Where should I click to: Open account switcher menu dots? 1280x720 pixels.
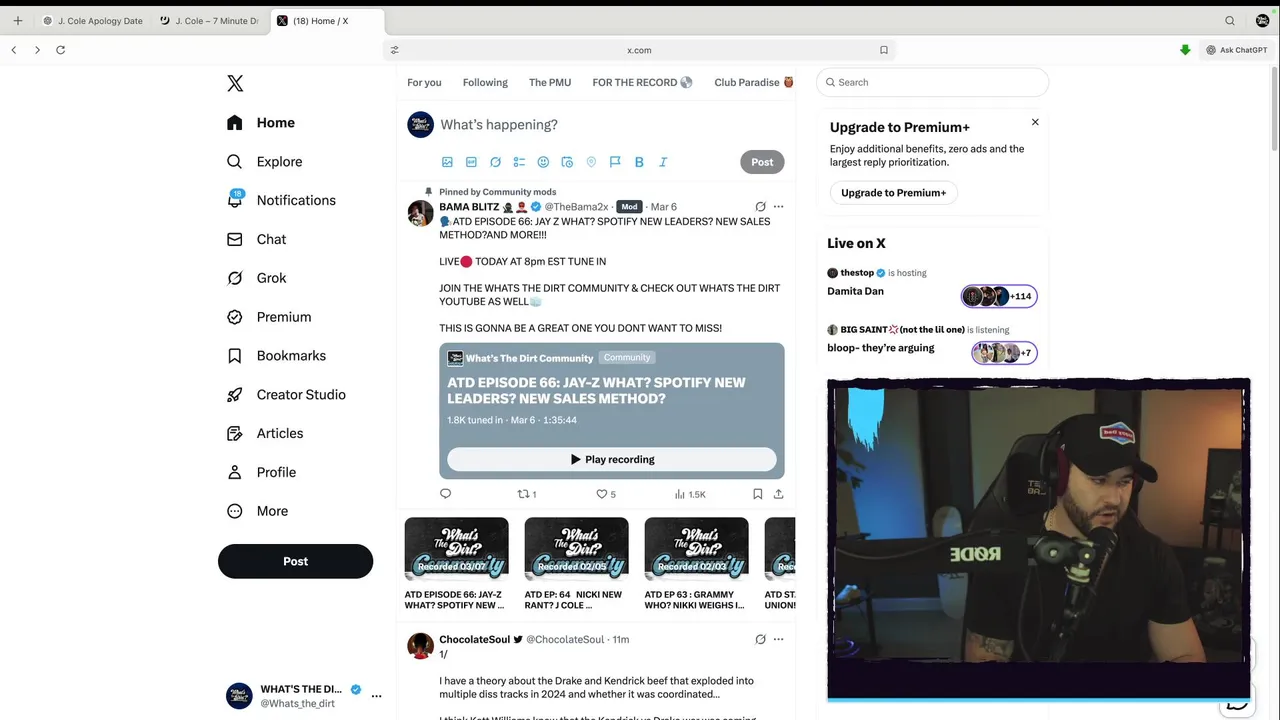click(376, 696)
